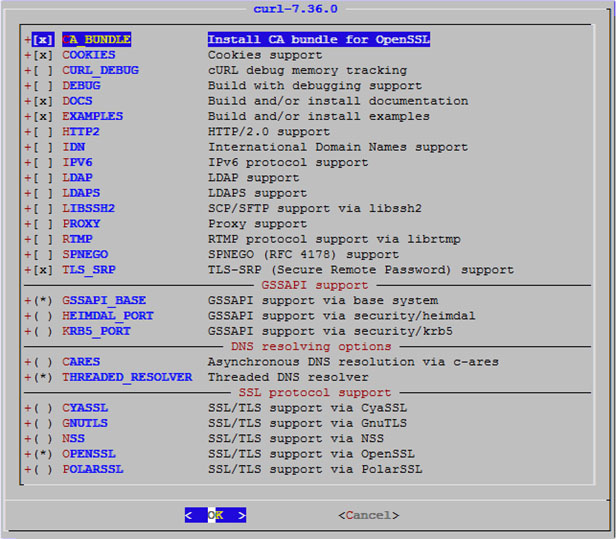
Task: Select the CYASSL radio button
Action: (x=43, y=408)
